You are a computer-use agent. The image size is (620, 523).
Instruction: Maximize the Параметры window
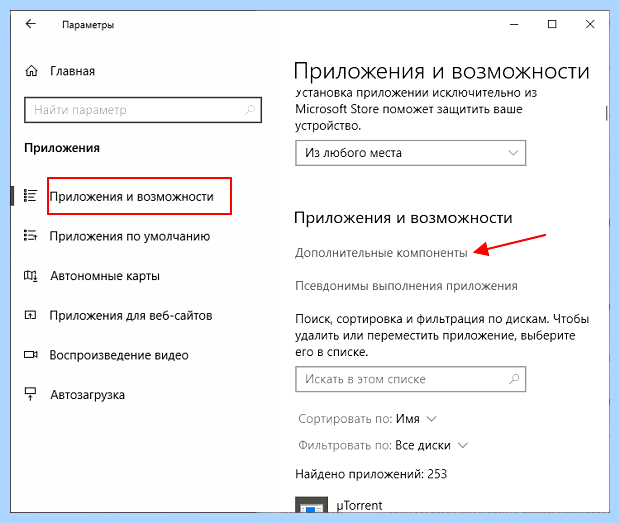tap(552, 25)
